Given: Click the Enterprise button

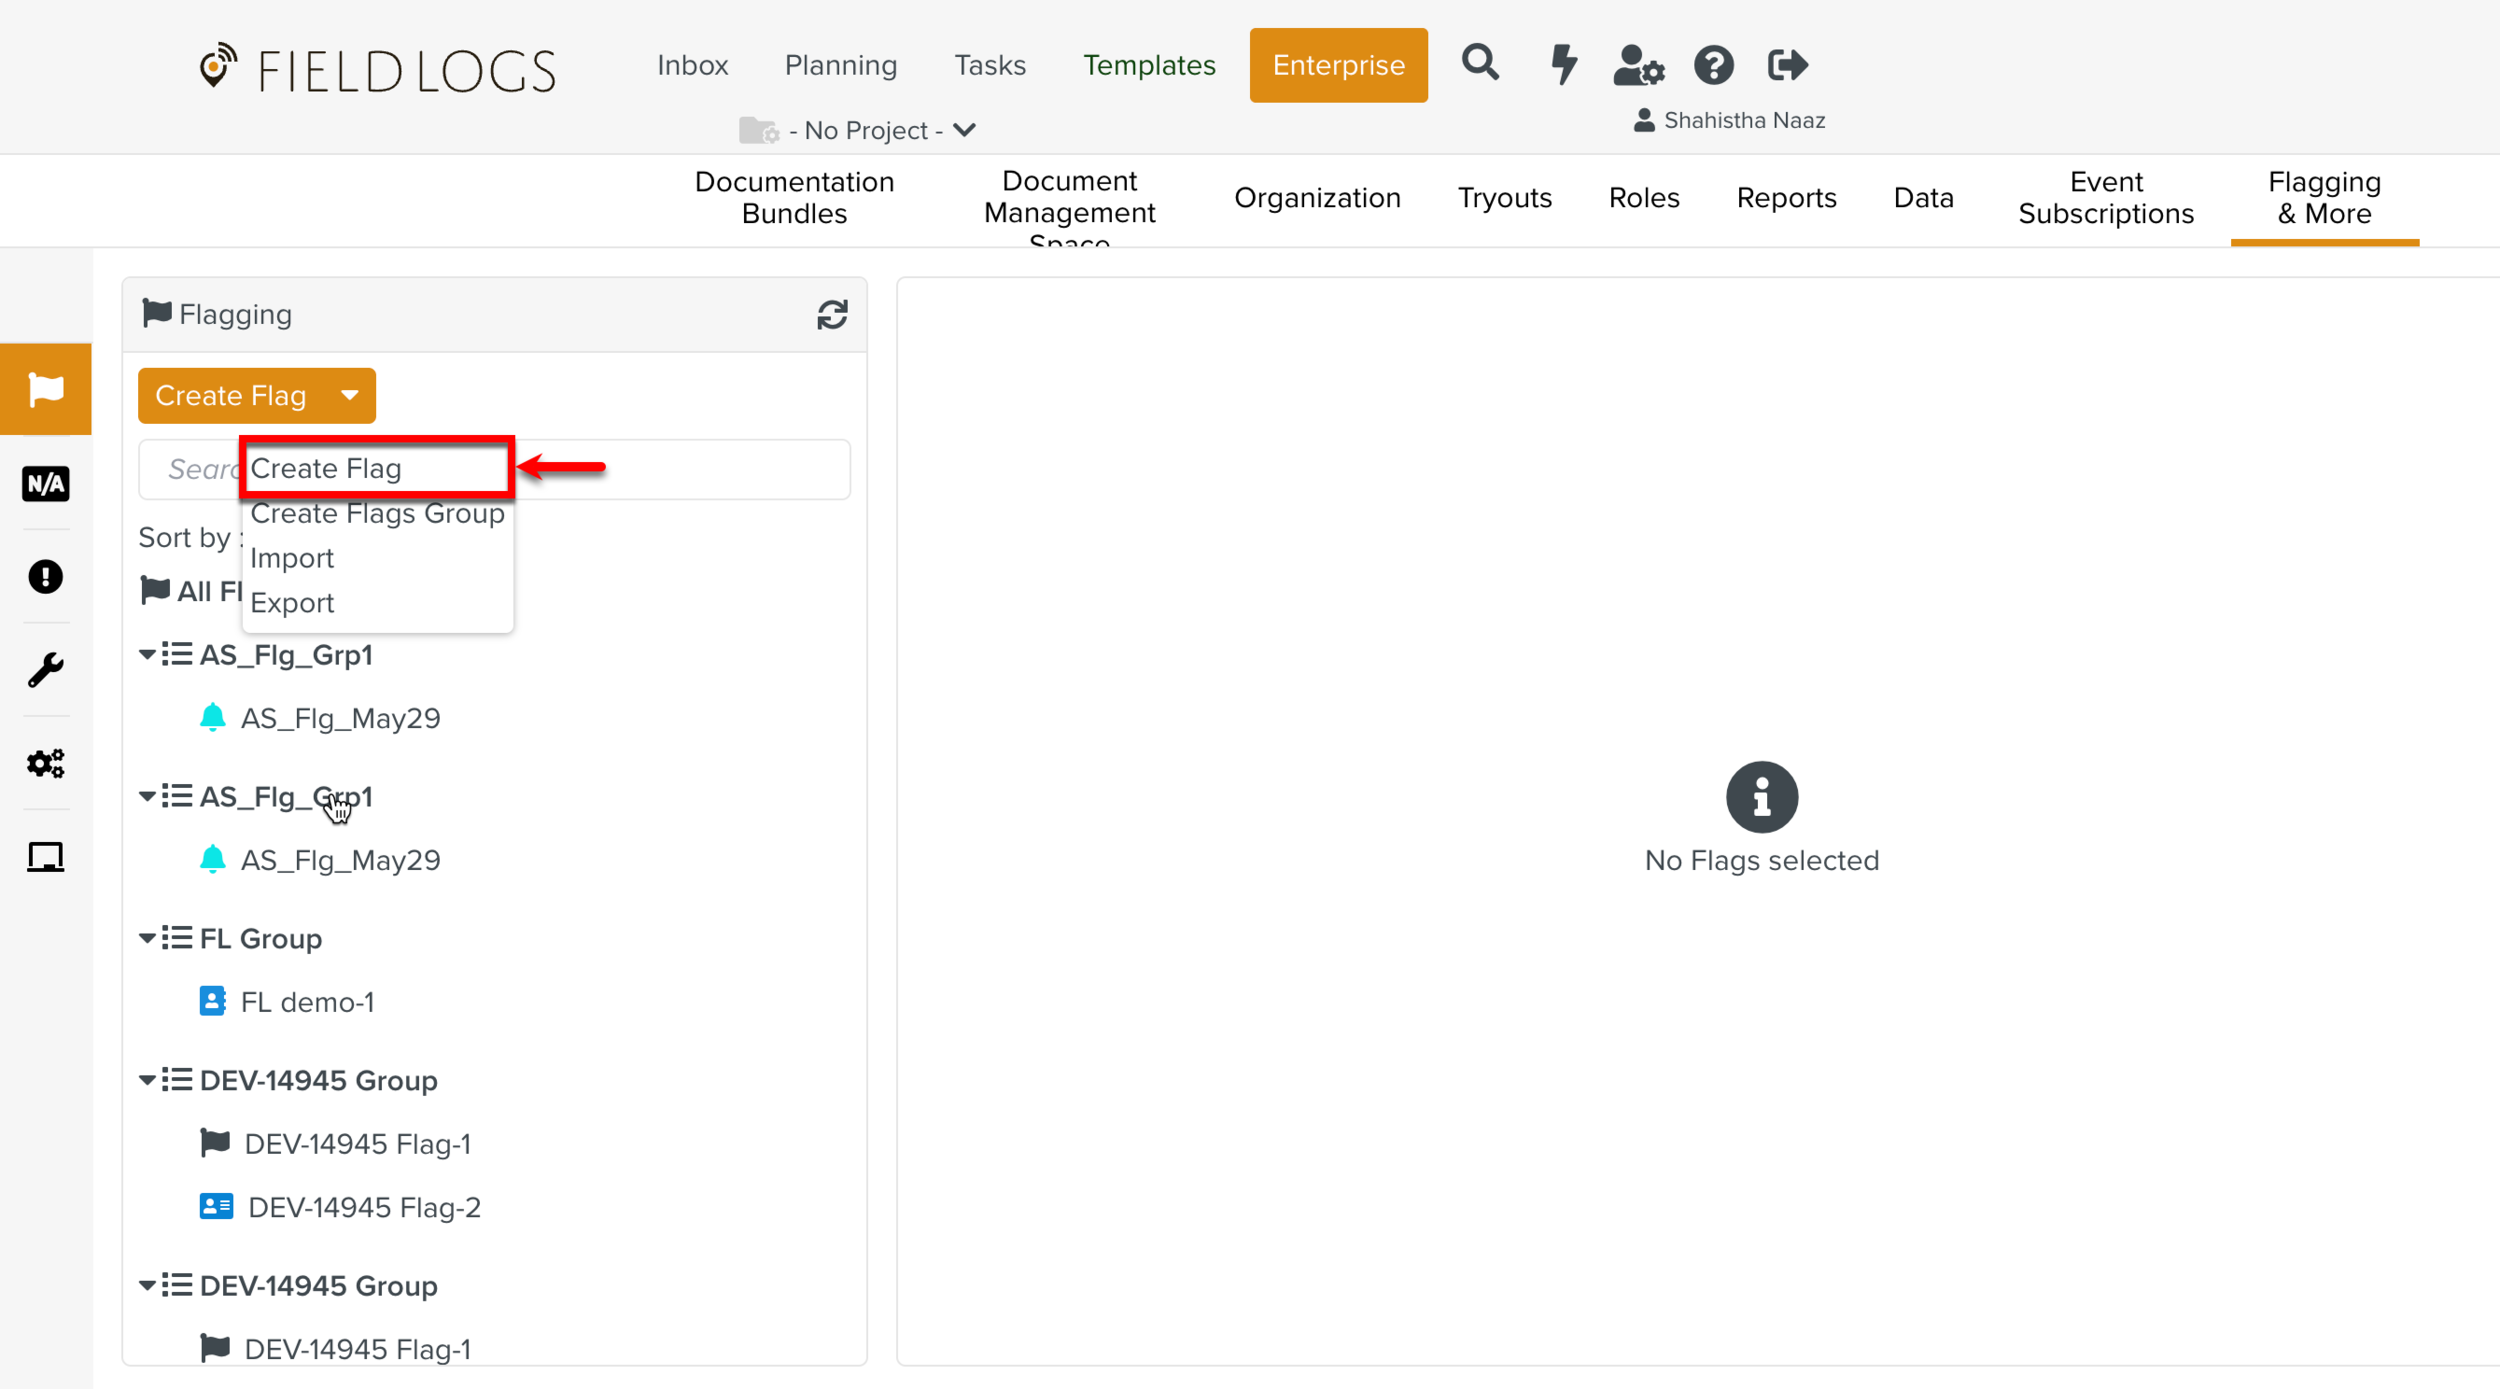Looking at the screenshot, I should [1338, 66].
